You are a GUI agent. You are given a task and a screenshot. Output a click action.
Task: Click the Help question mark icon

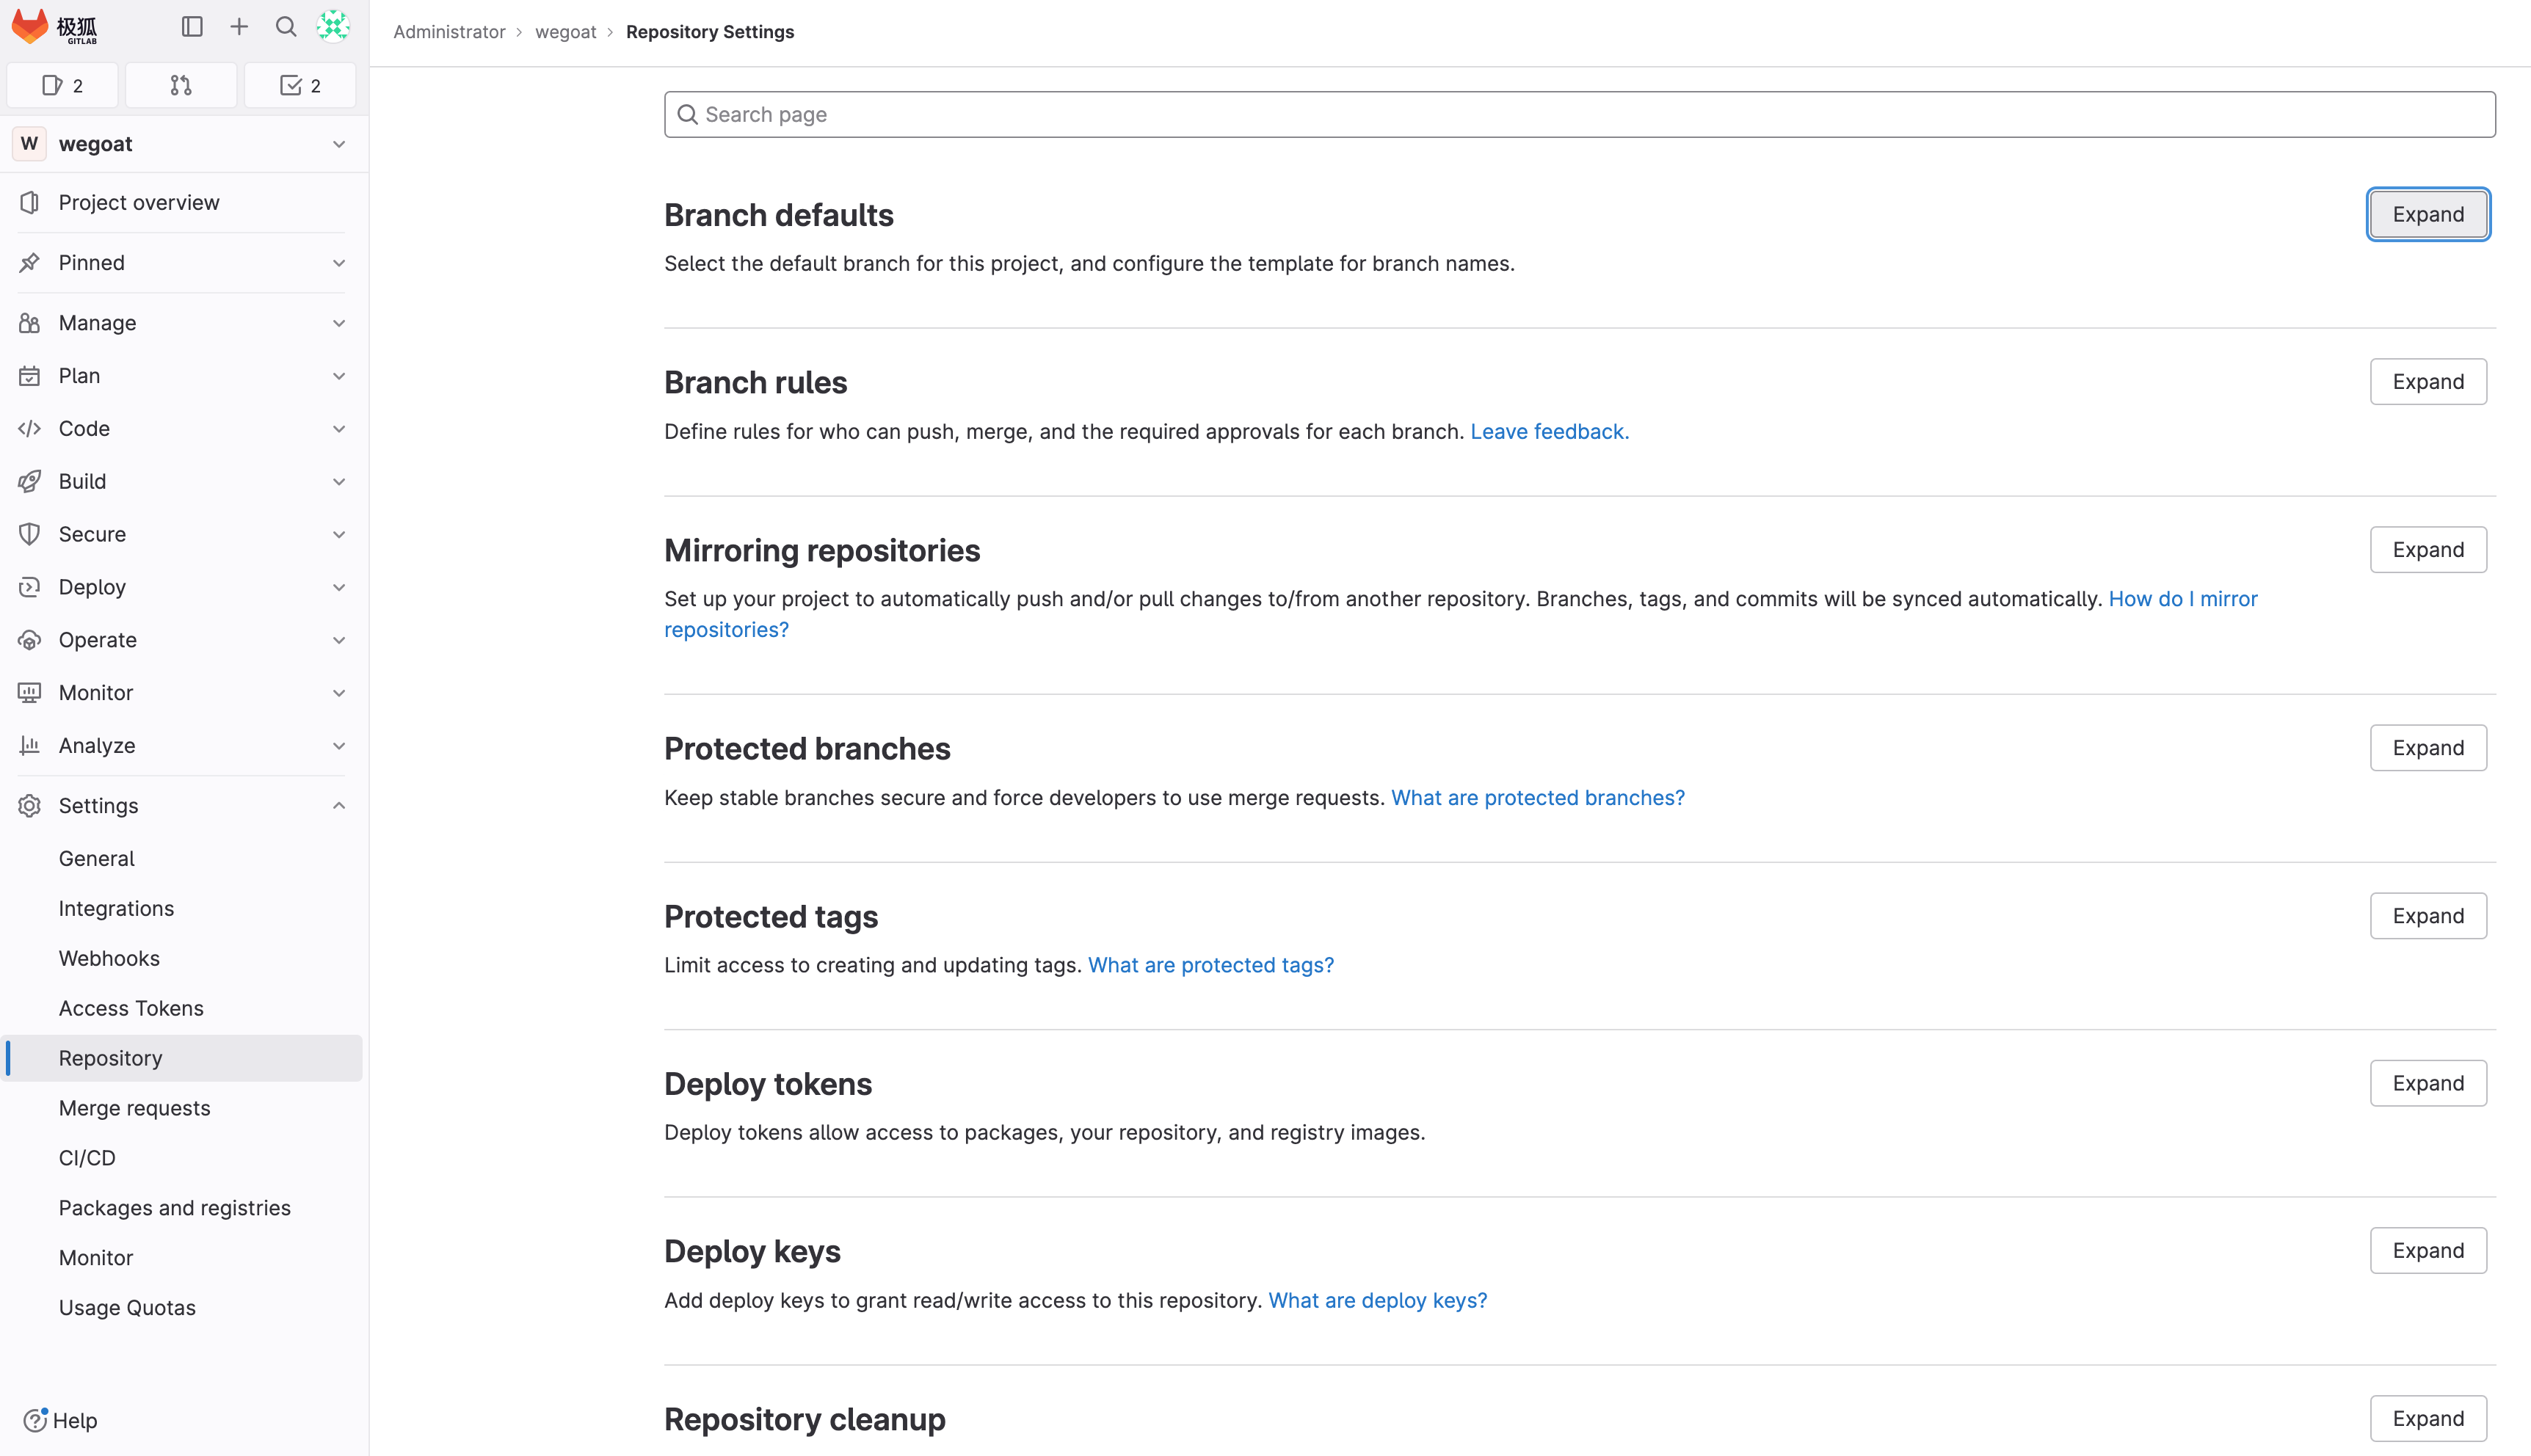coord(35,1420)
